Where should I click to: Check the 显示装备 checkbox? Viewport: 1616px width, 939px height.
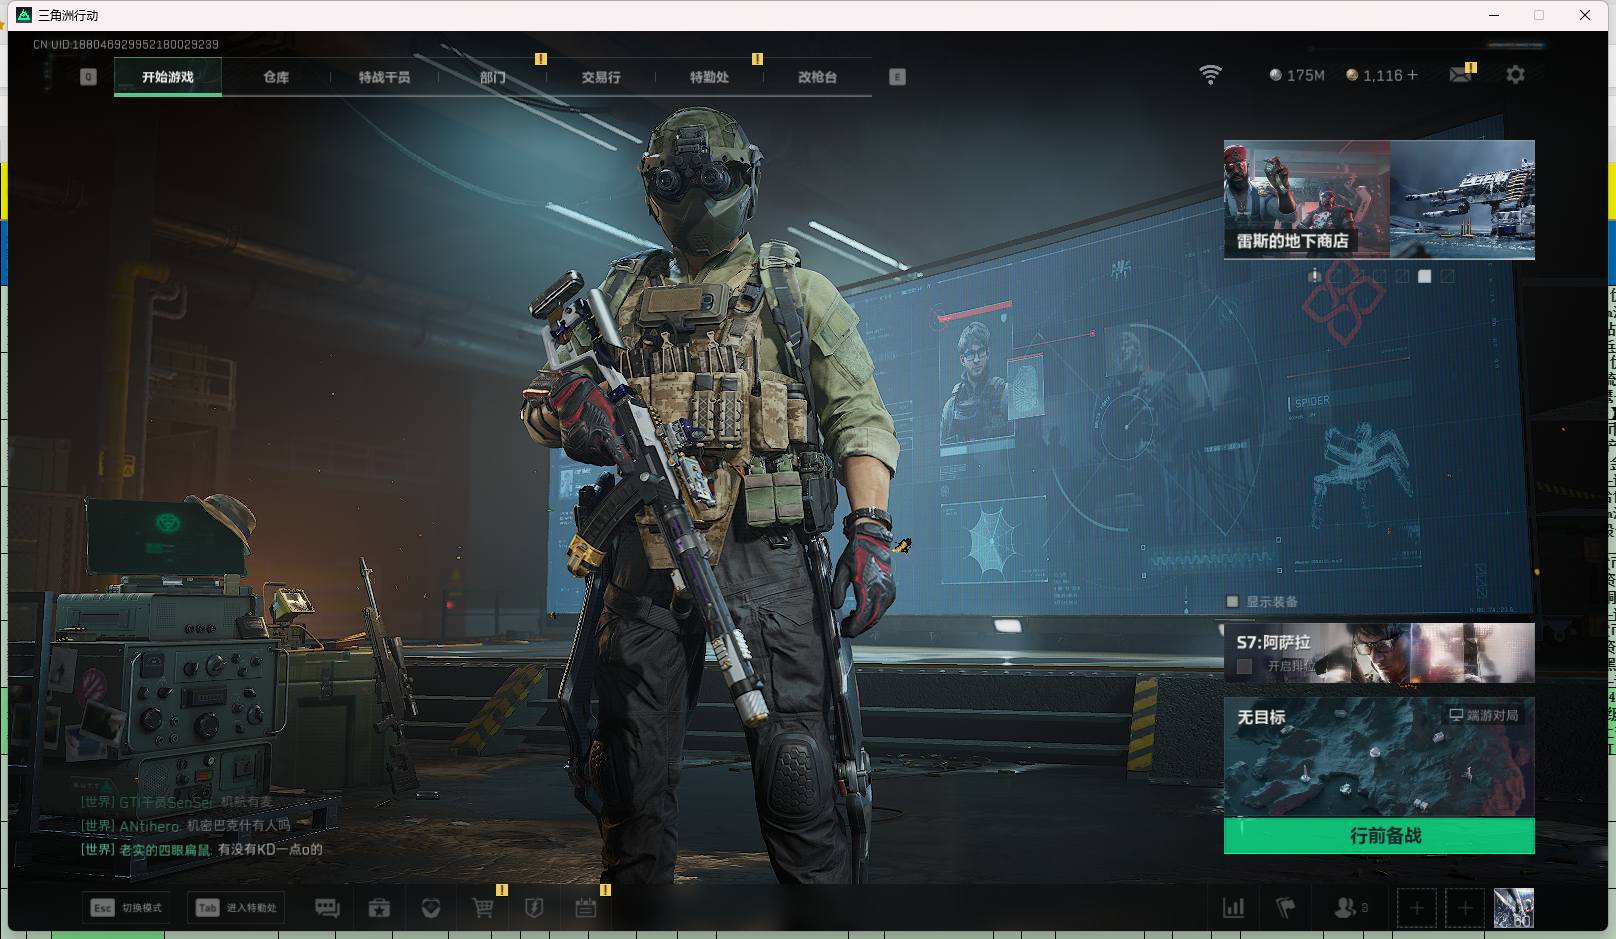pyautogui.click(x=1233, y=602)
